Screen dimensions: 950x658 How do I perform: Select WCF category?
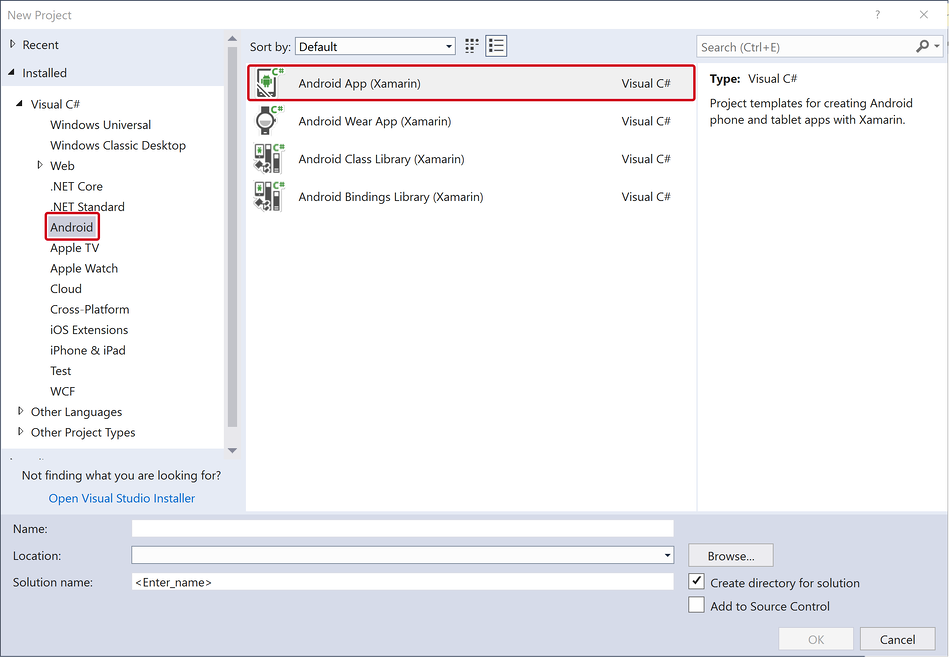point(62,391)
